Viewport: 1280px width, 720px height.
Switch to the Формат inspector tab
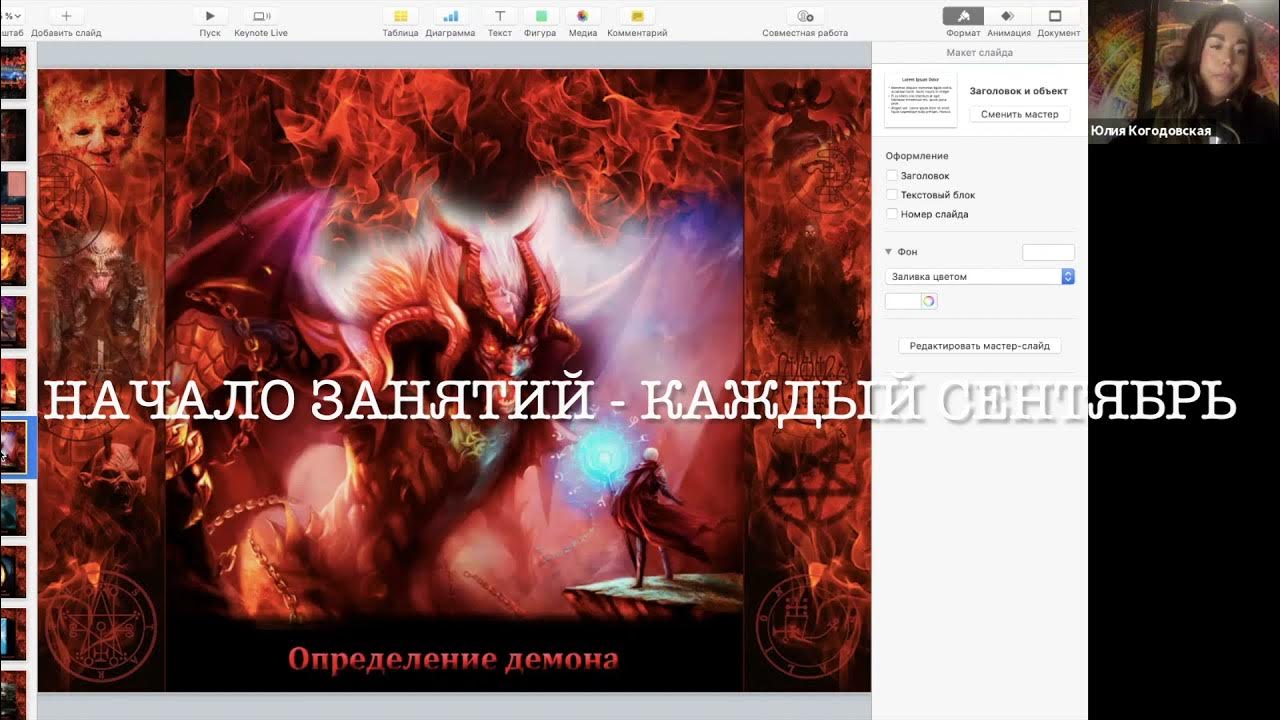(963, 16)
